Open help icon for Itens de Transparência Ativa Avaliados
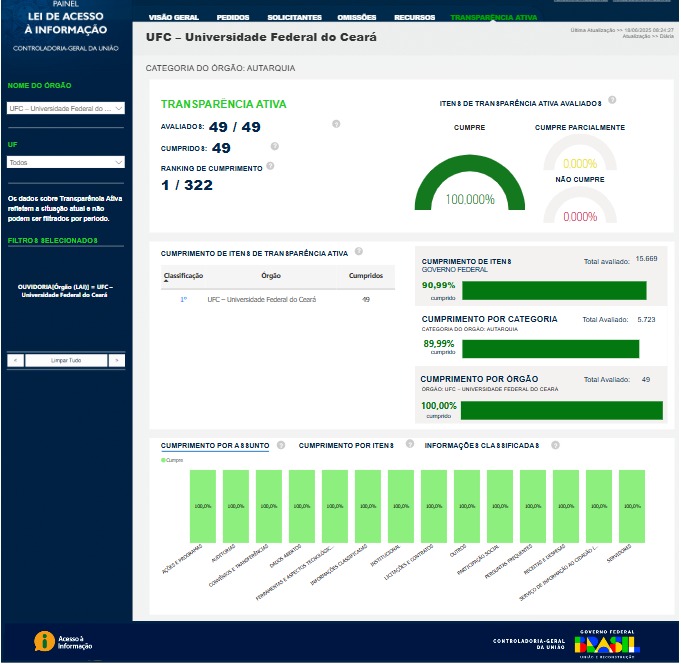Screen dimensions: 681x665 pos(612,100)
